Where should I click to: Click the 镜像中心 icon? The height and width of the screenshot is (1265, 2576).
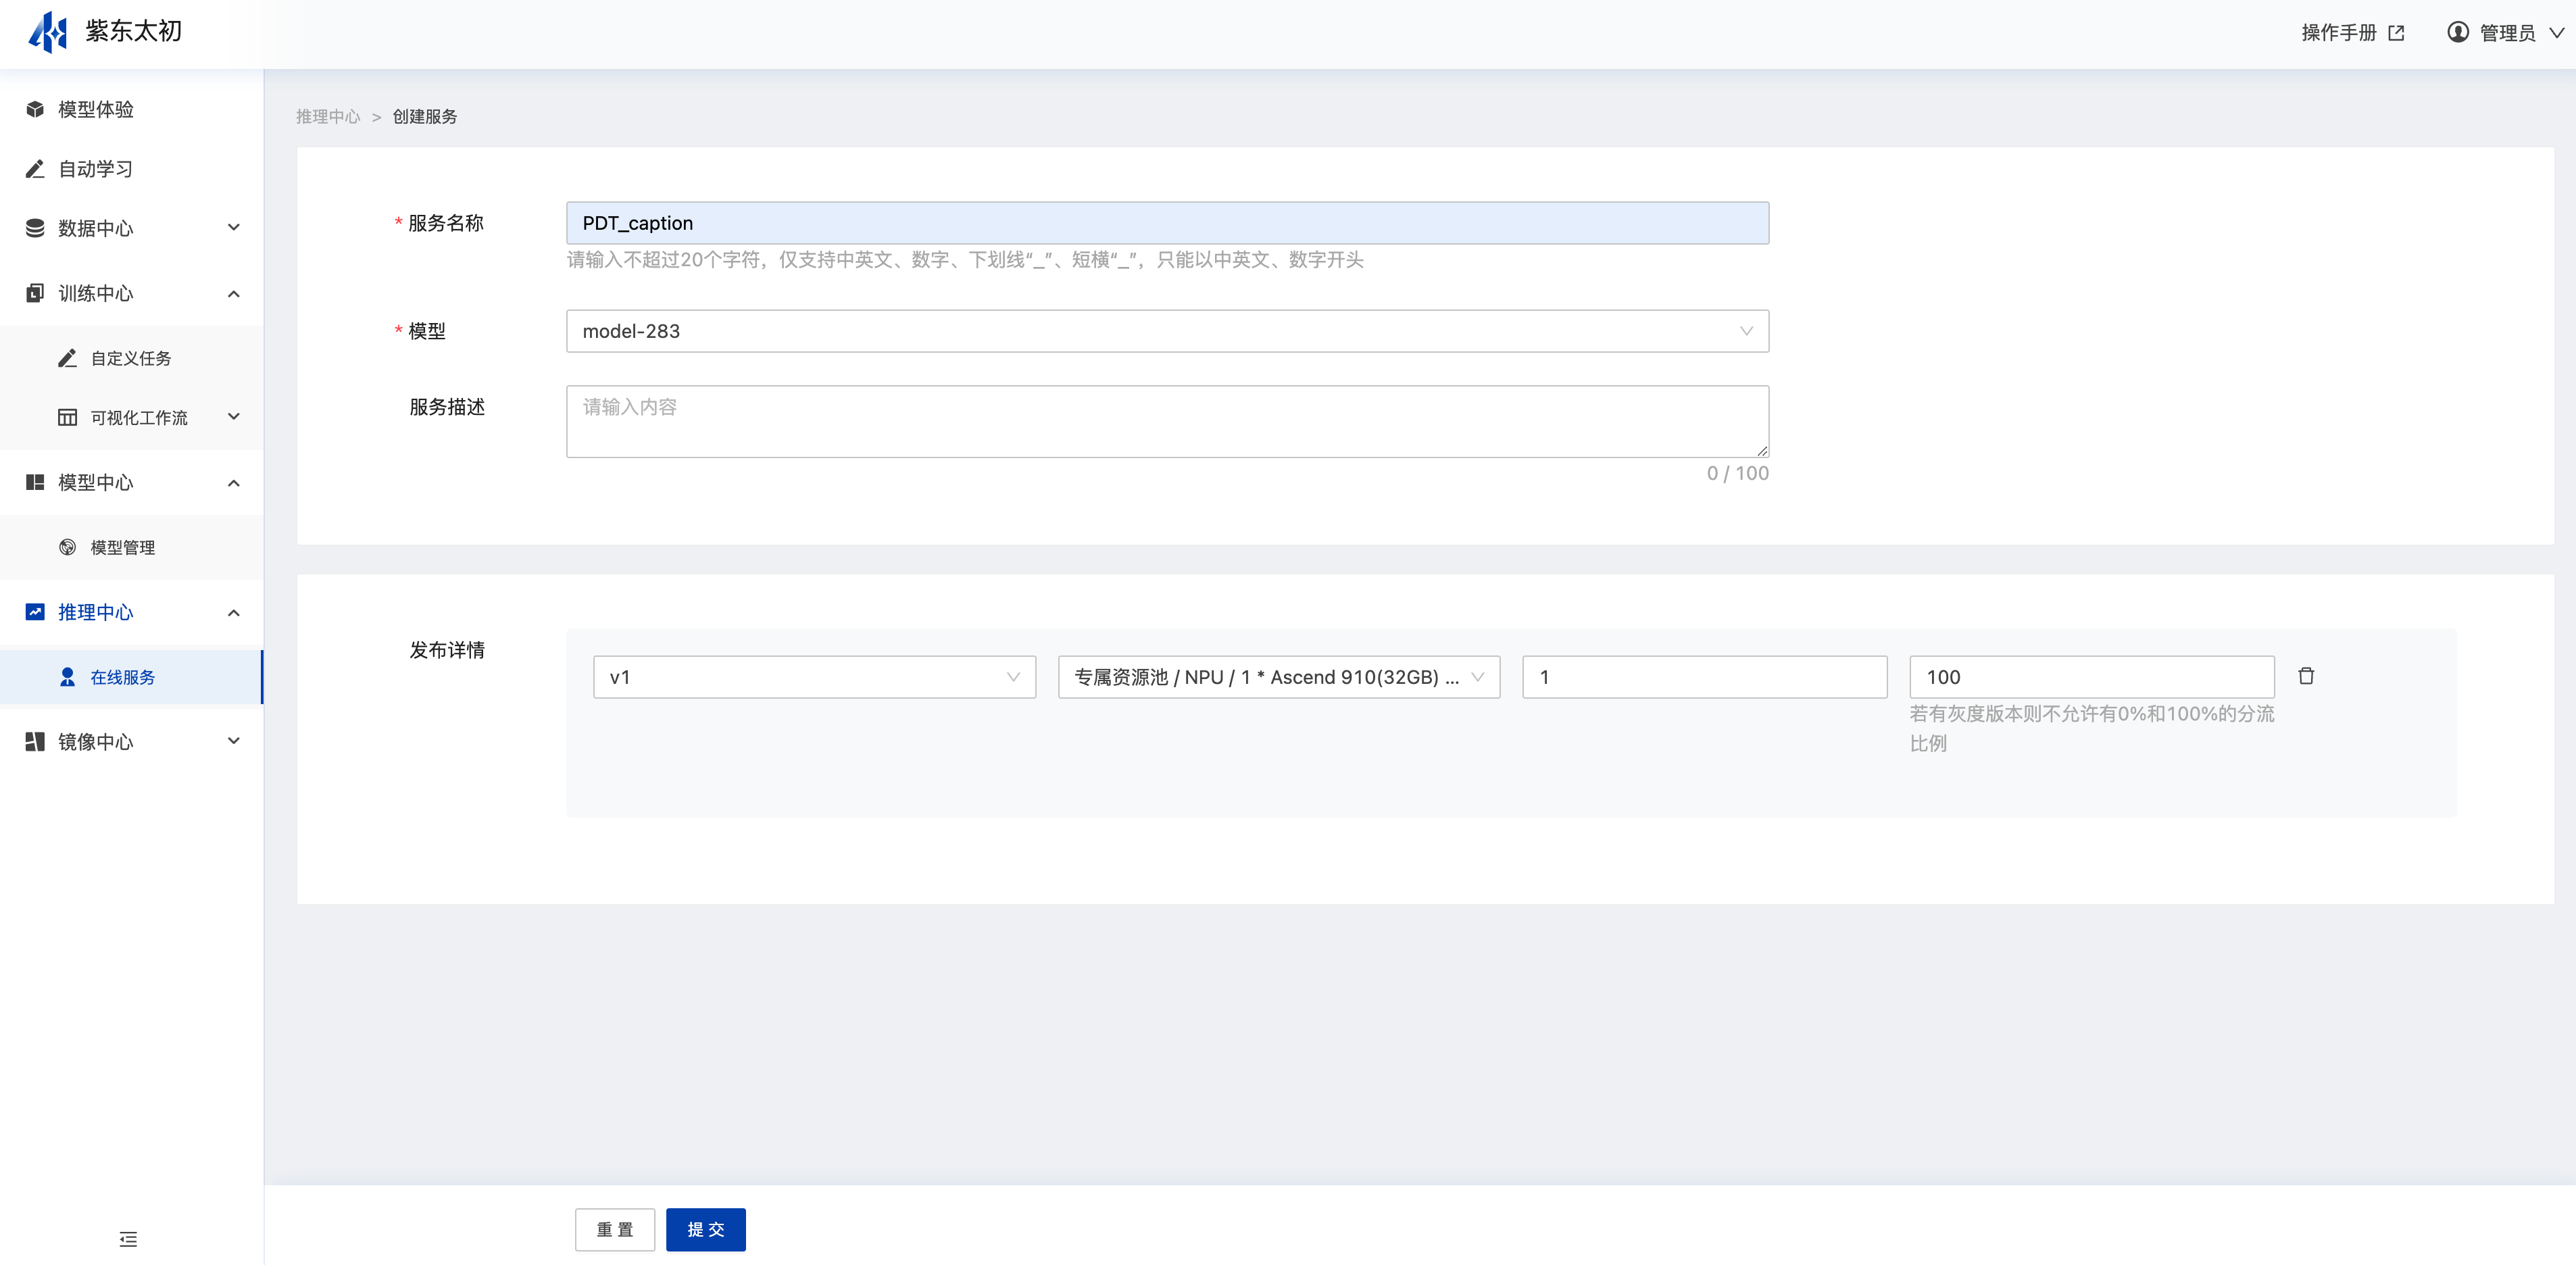[35, 741]
